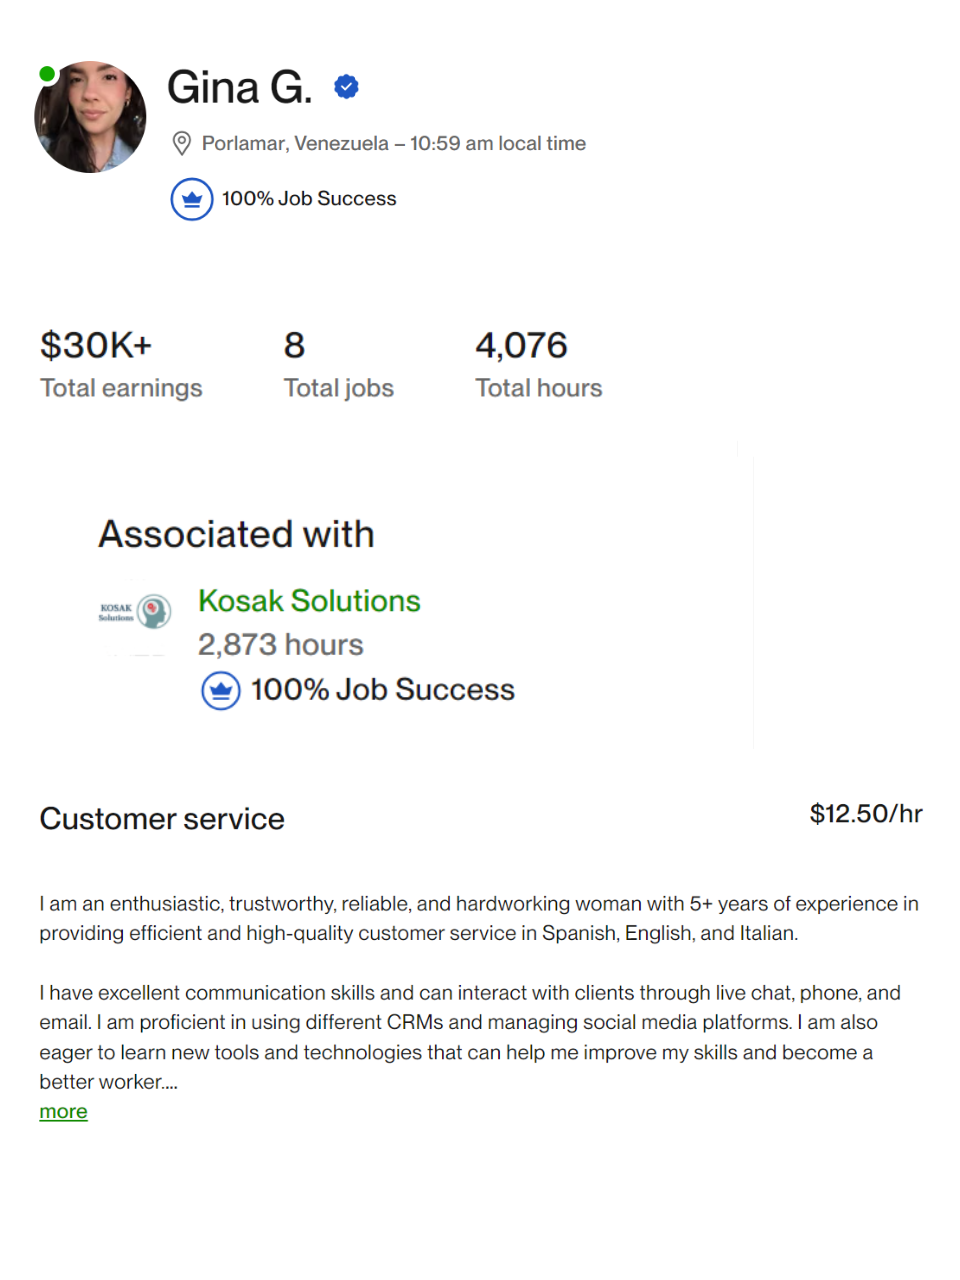Click the top 100% Job Success label

point(309,199)
